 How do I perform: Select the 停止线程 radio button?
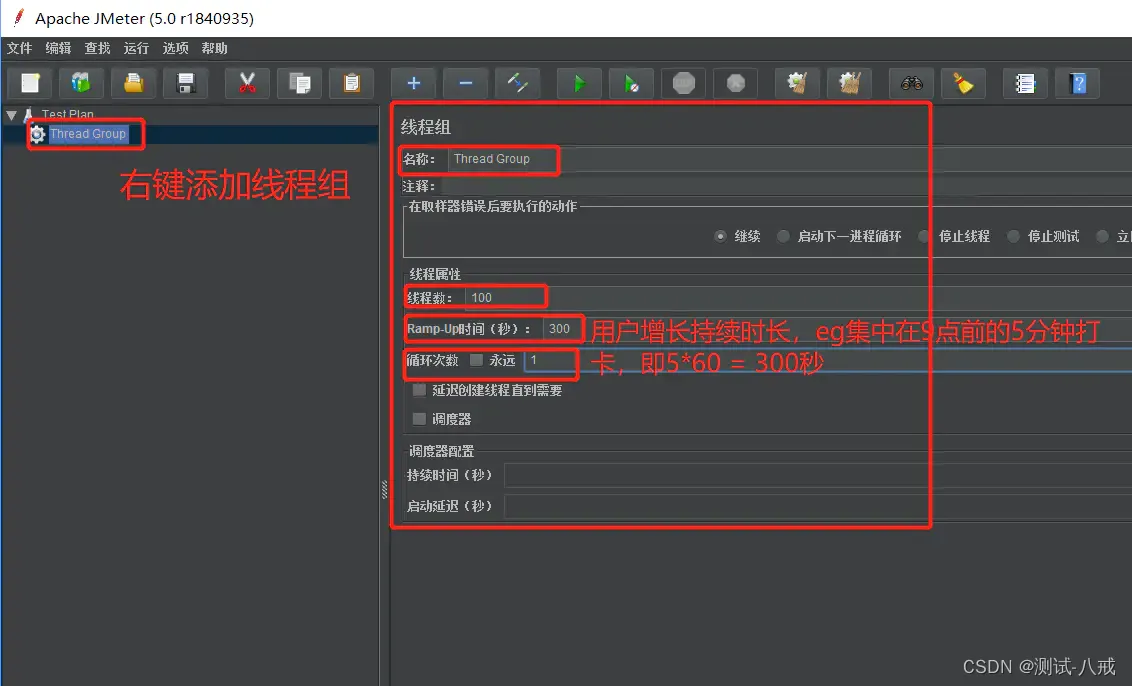[923, 236]
